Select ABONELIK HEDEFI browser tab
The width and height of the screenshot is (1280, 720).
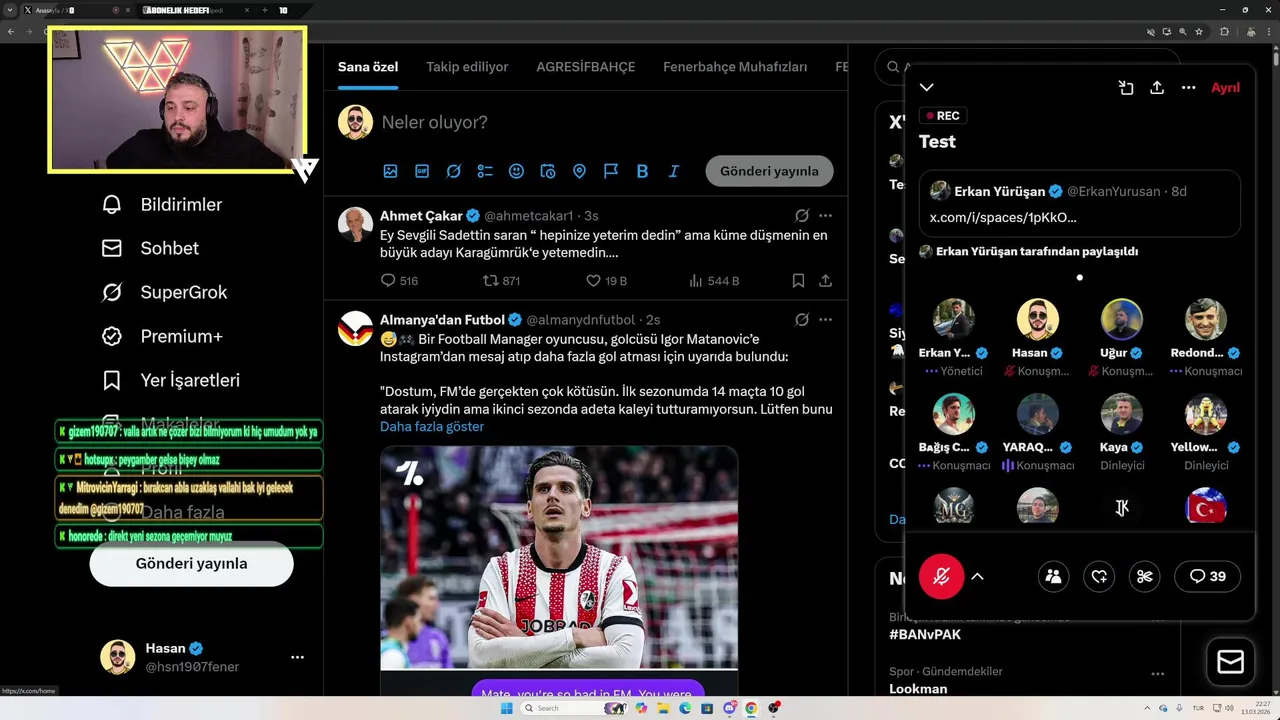point(195,10)
